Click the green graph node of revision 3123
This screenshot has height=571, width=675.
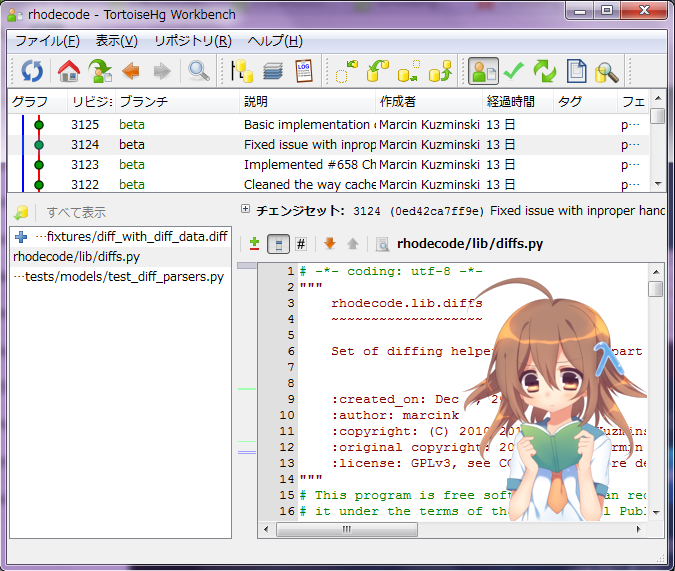[39, 164]
